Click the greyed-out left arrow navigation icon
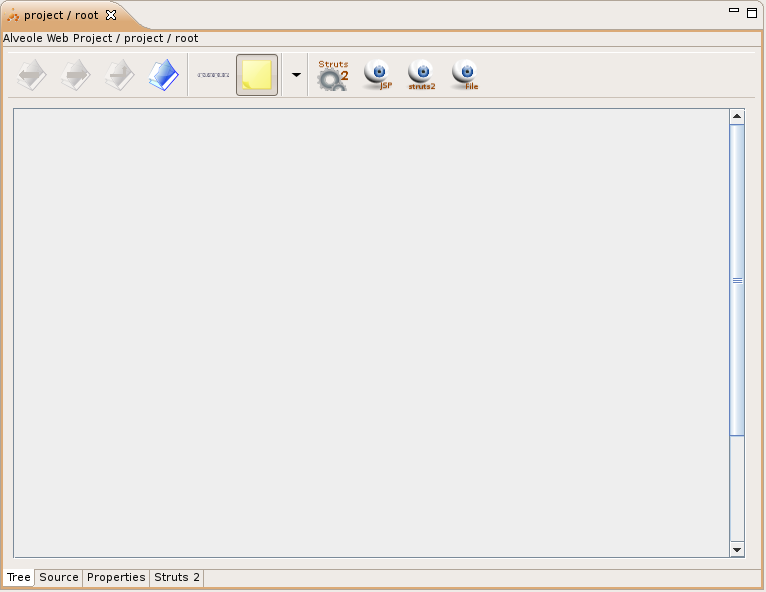Screen dimensions: 766x592 32,76
